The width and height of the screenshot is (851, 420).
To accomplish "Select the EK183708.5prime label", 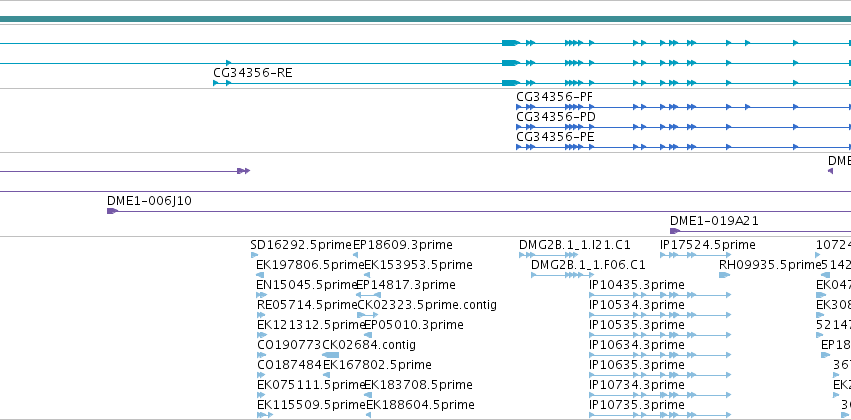I will coord(418,385).
